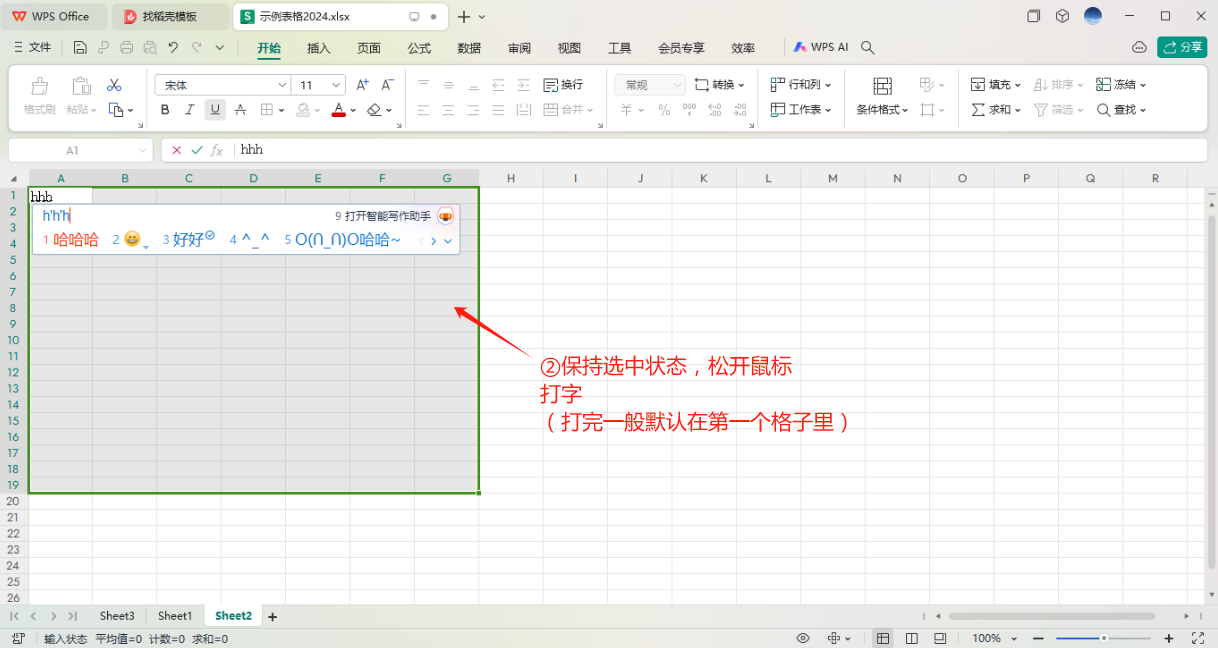Click the confirm checkmark in formula bar
Viewport: 1218px width, 648px height.
(196, 150)
